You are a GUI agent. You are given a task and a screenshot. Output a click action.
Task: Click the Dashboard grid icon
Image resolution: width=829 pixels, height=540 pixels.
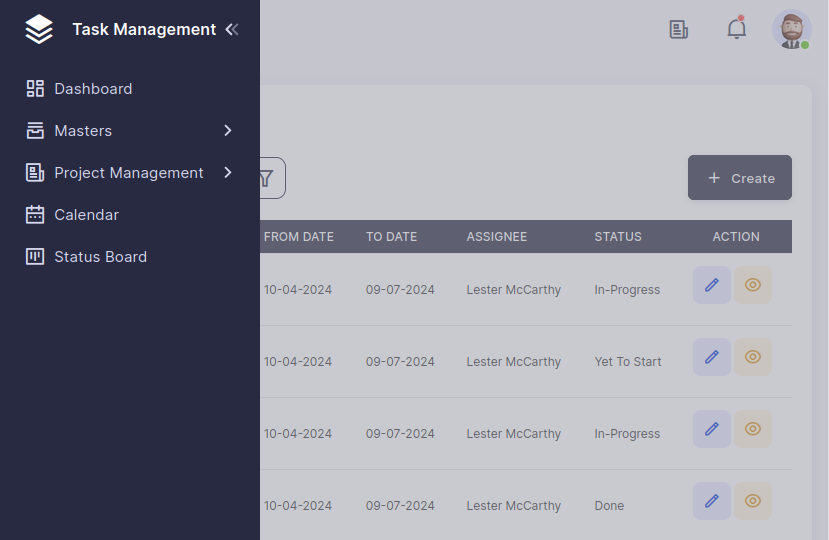click(x=35, y=88)
